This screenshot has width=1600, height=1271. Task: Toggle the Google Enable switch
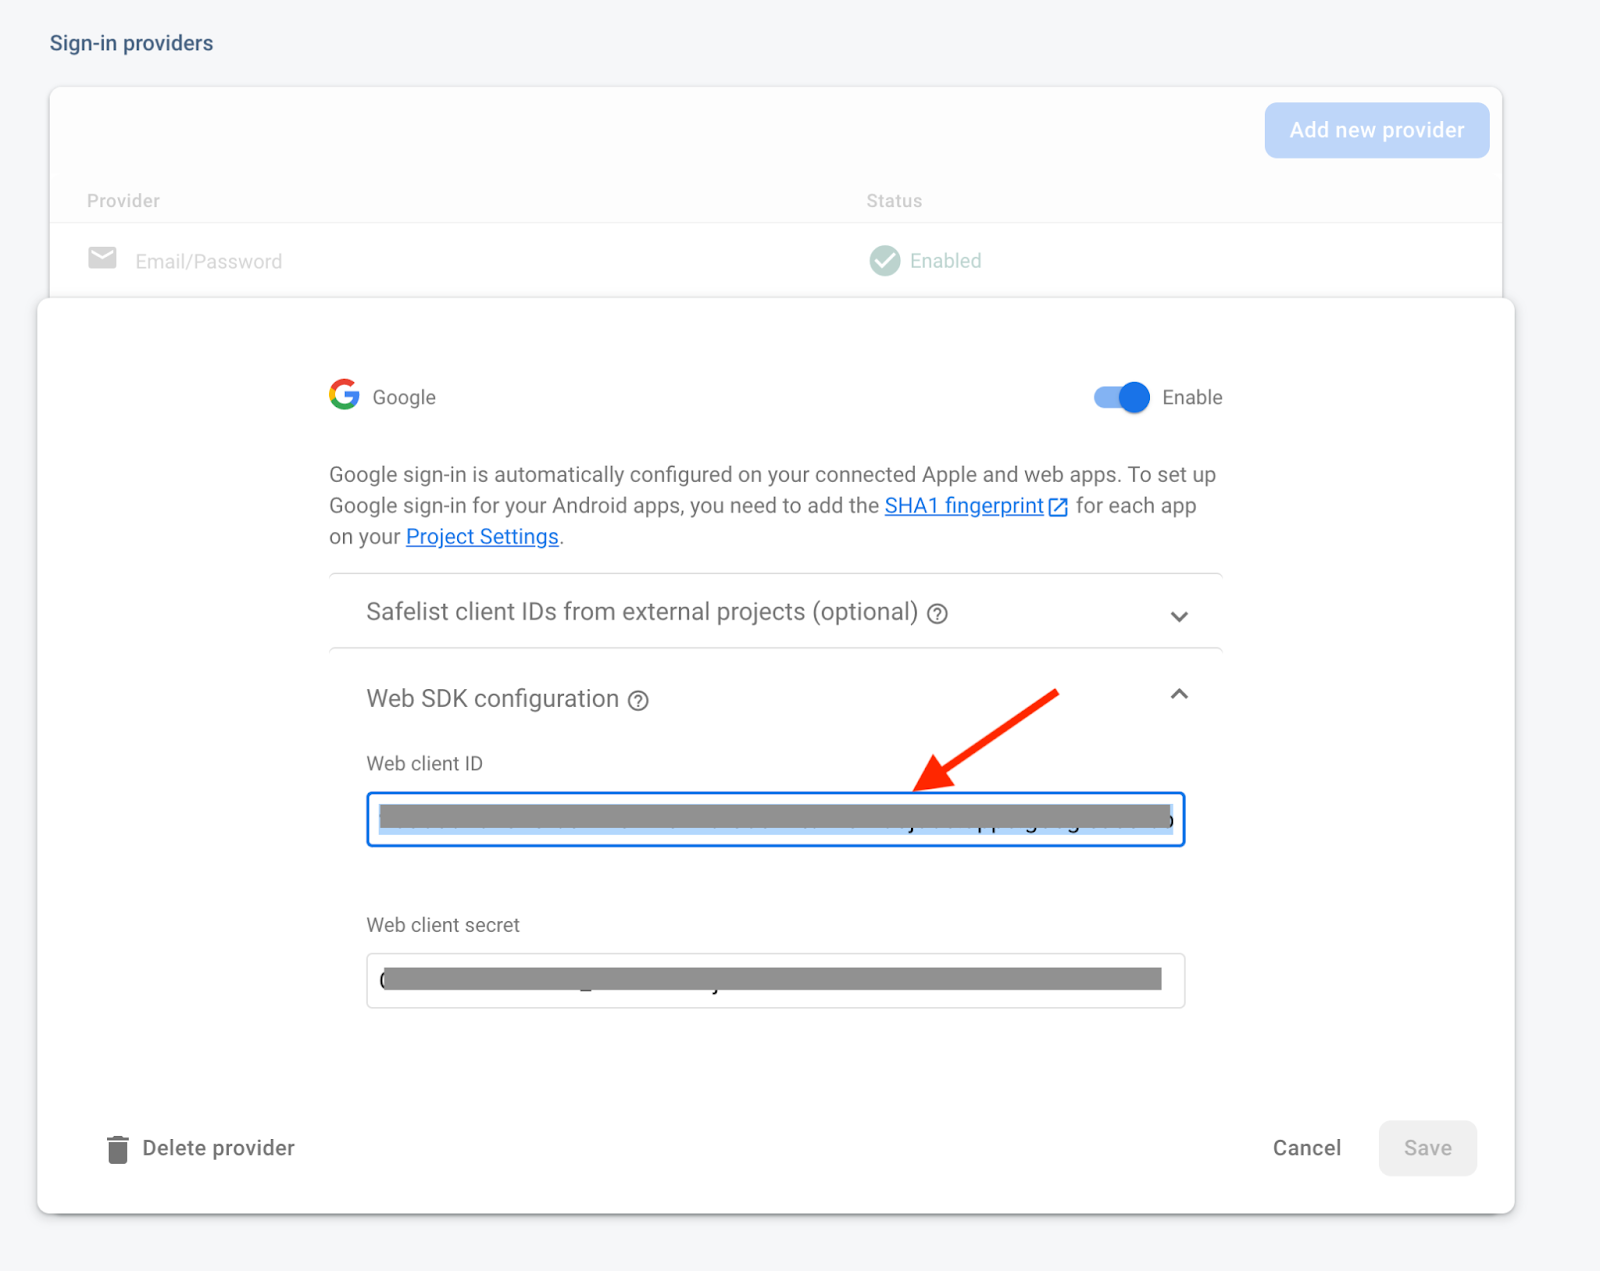(x=1121, y=397)
